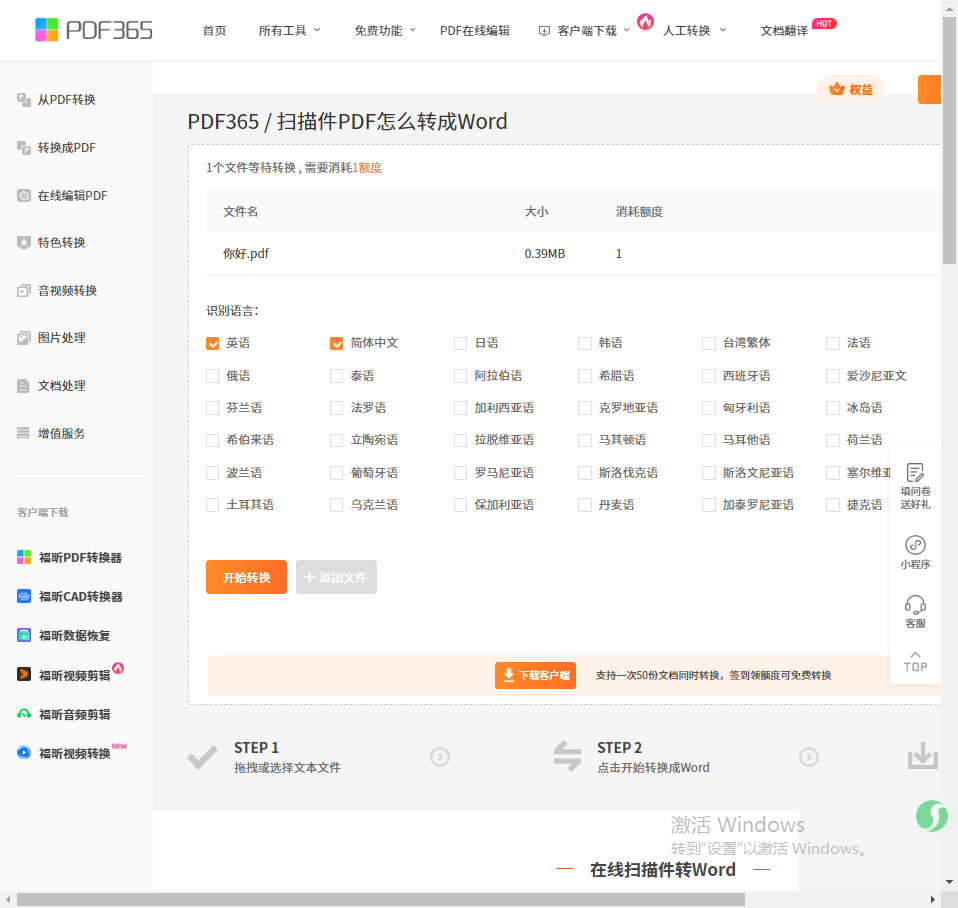Image resolution: width=958 pixels, height=908 pixels.
Task: Select the 法语 checkbox
Action: pos(833,343)
